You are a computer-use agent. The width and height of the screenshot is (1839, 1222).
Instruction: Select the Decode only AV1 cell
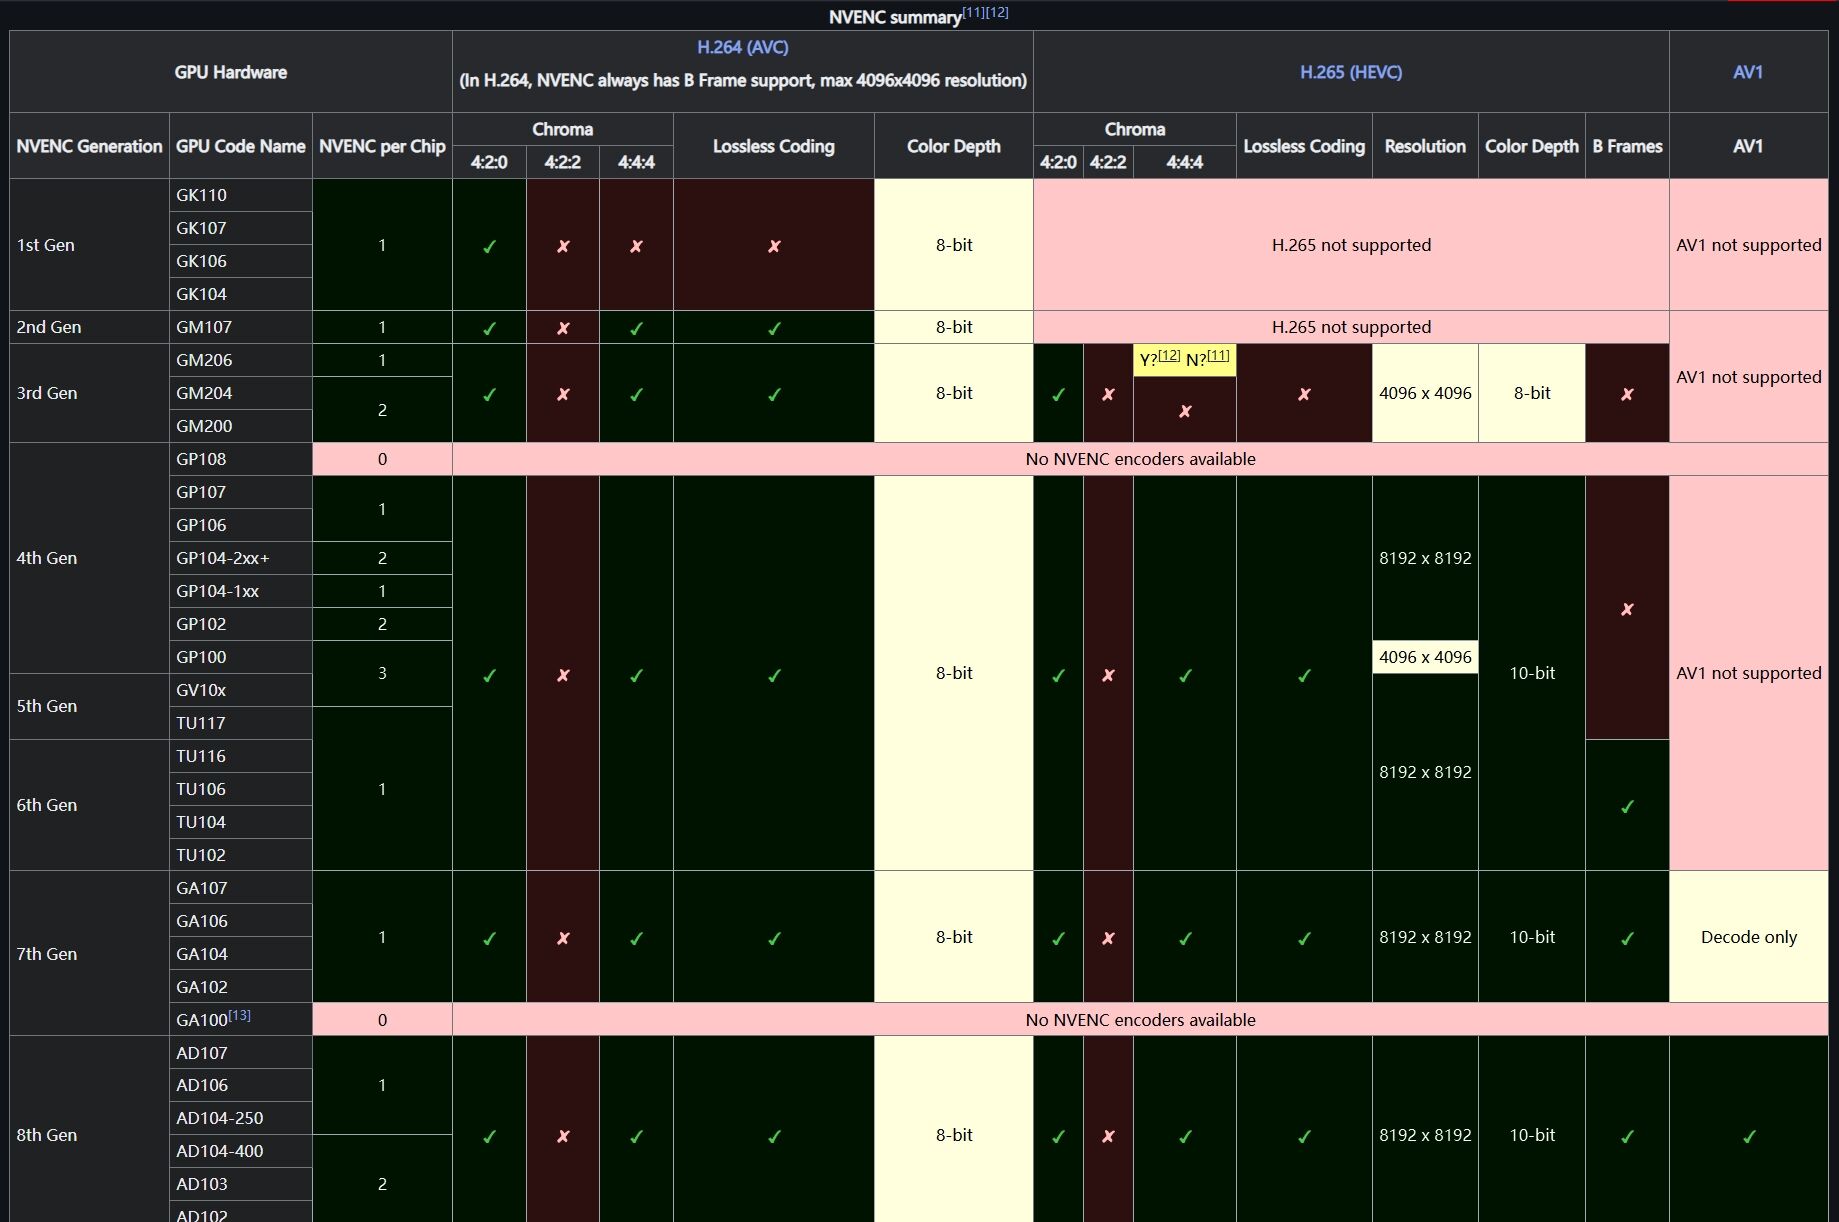point(1748,937)
